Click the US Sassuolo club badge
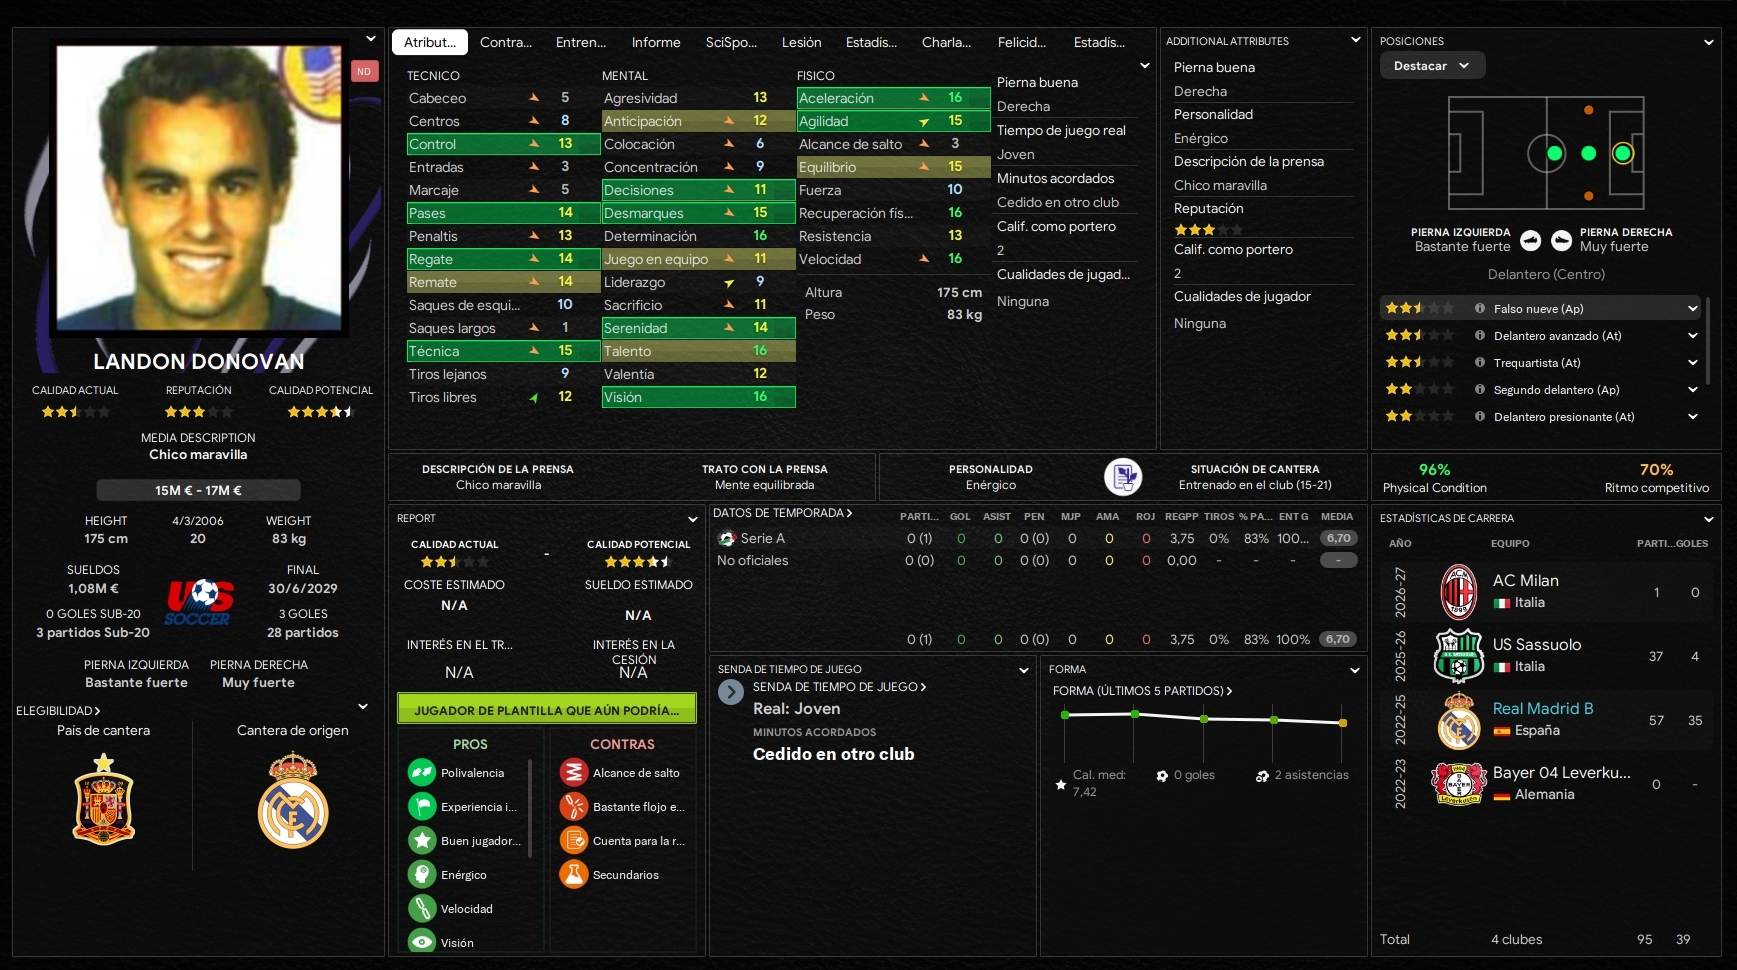The height and width of the screenshot is (970, 1737). click(1459, 656)
